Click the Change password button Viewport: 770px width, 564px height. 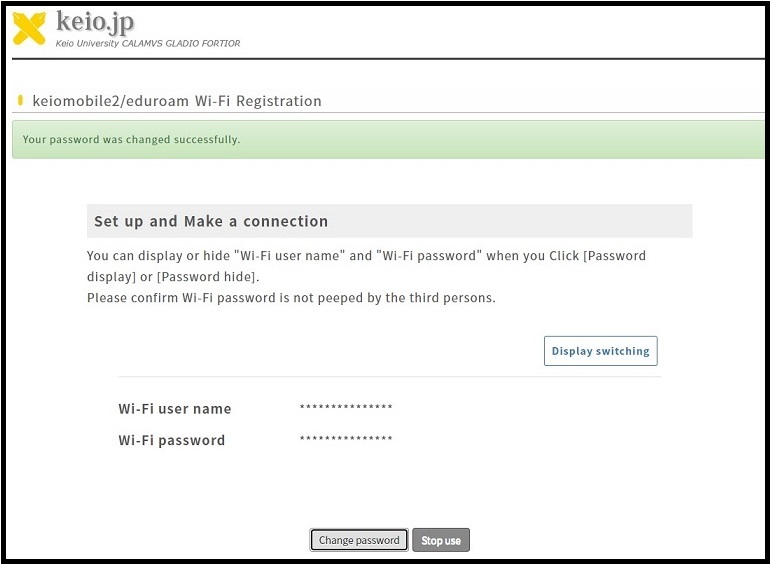[x=359, y=540]
